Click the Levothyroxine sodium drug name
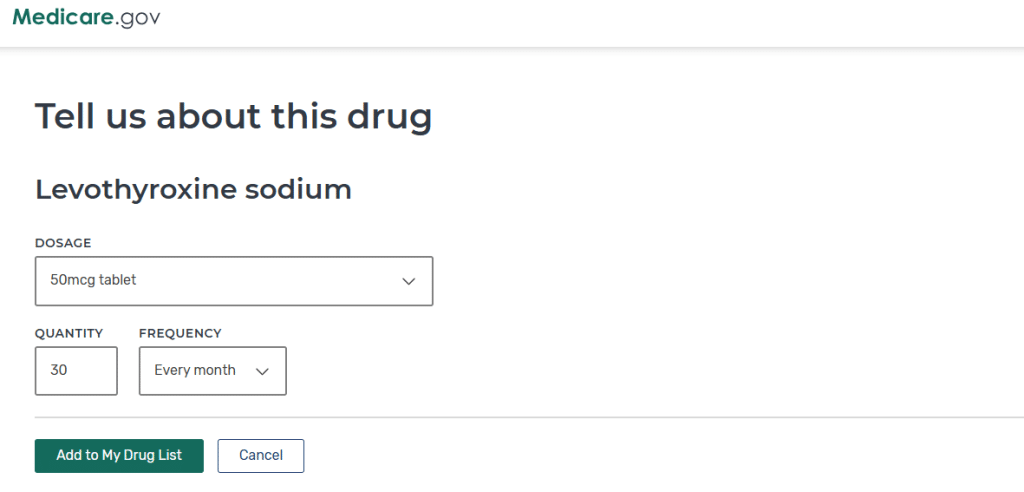The height and width of the screenshot is (492, 1024). click(193, 189)
